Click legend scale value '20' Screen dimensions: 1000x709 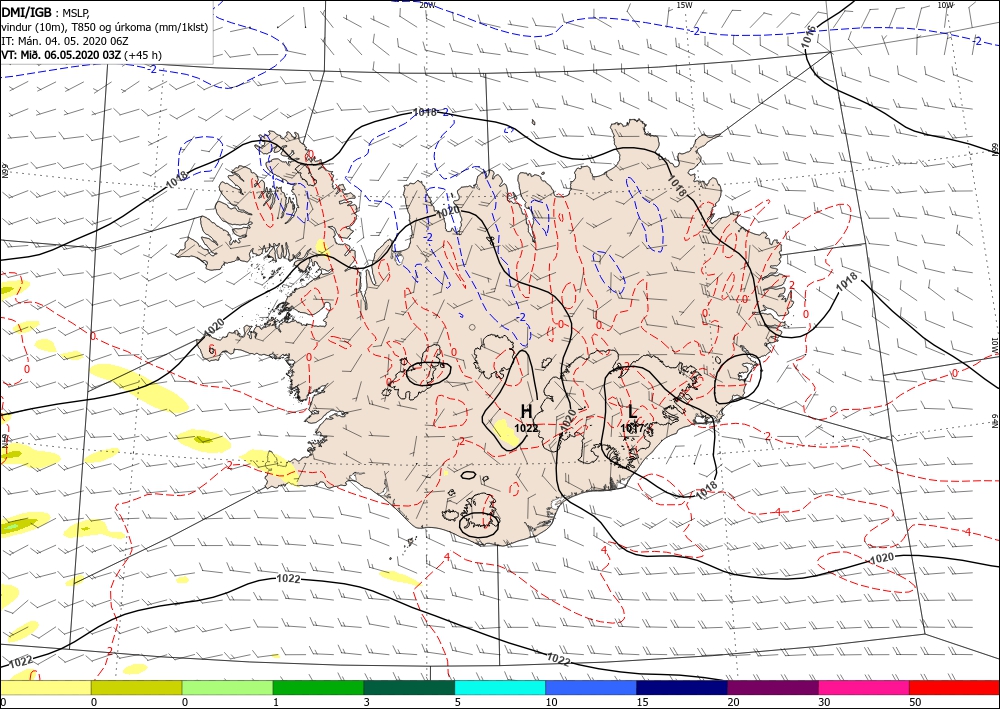click(x=733, y=702)
